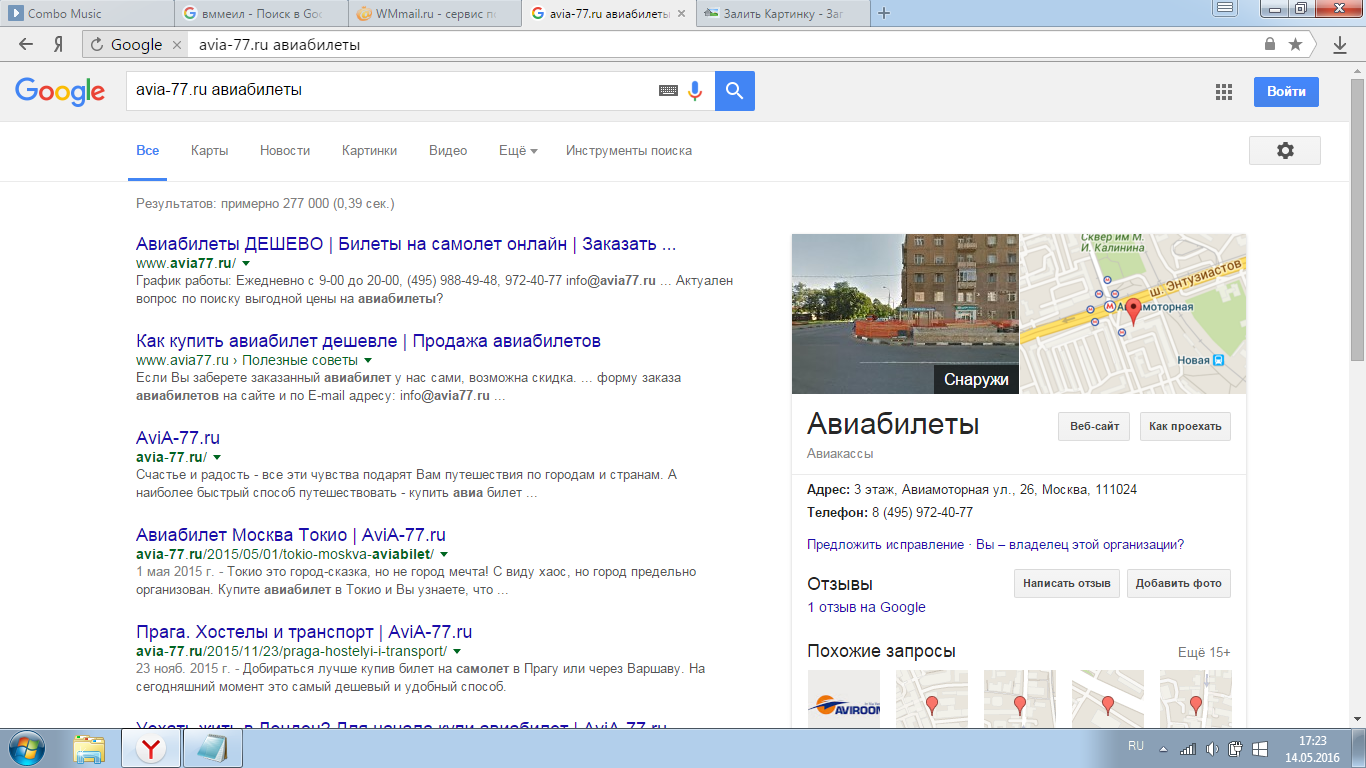Open the browser downloads arrow
The height and width of the screenshot is (768, 1366).
[x=1340, y=45]
